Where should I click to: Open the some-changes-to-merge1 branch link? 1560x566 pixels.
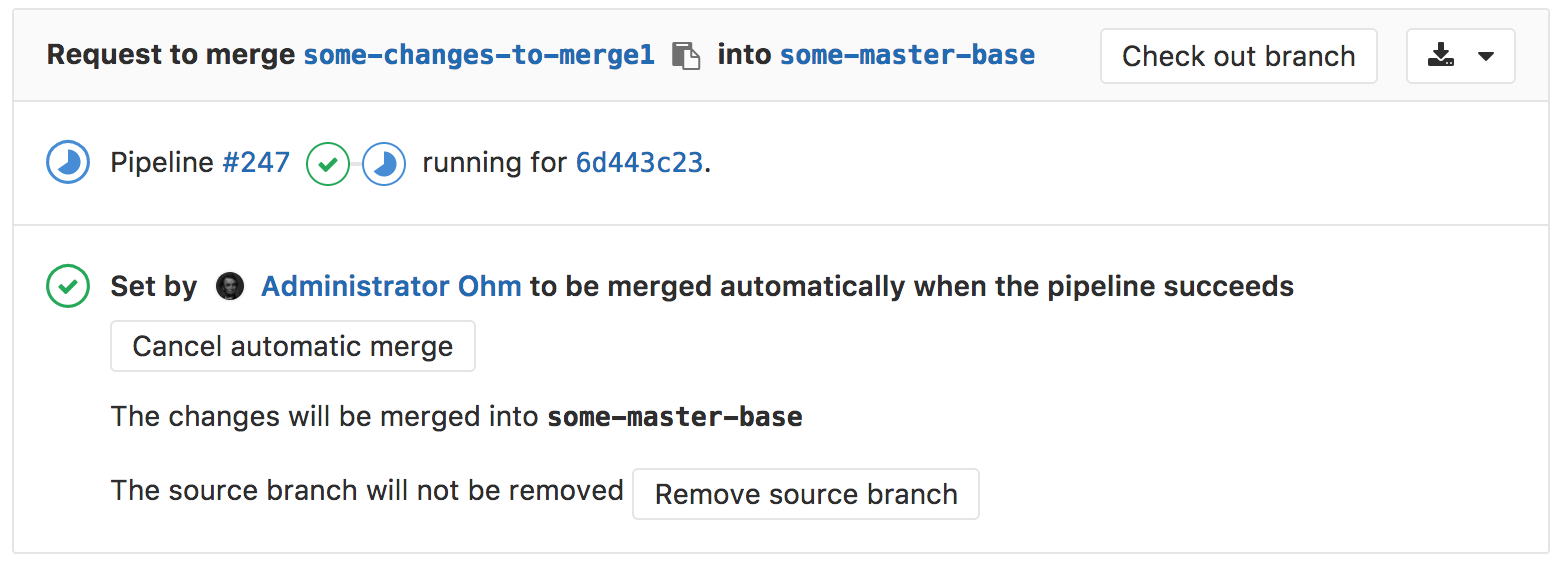pos(479,55)
